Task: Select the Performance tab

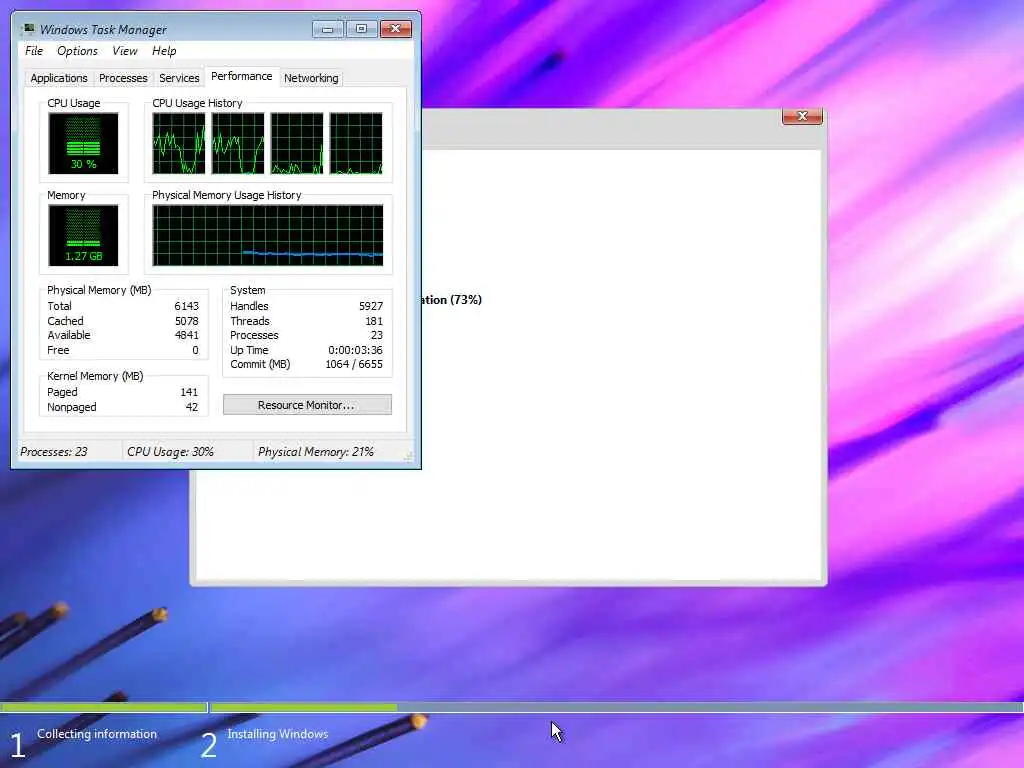Action: [x=242, y=76]
